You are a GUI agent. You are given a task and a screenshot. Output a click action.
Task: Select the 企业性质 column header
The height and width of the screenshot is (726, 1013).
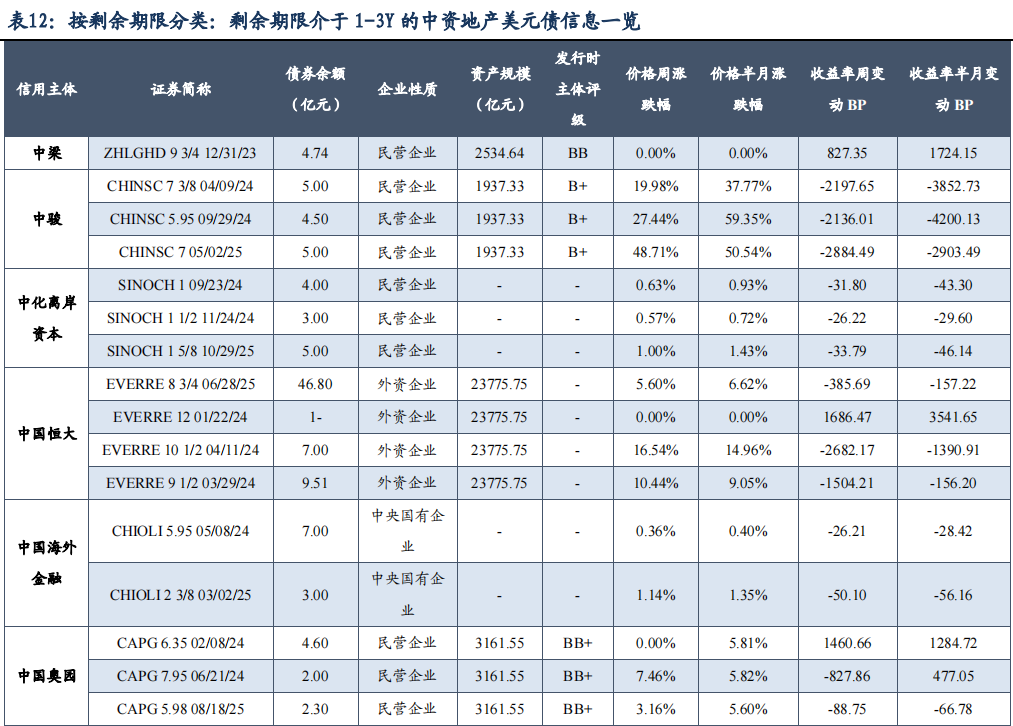click(408, 89)
